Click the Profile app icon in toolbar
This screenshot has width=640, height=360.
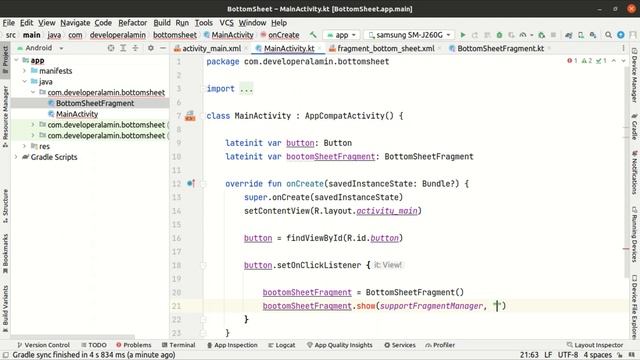pyautogui.click(x=523, y=35)
